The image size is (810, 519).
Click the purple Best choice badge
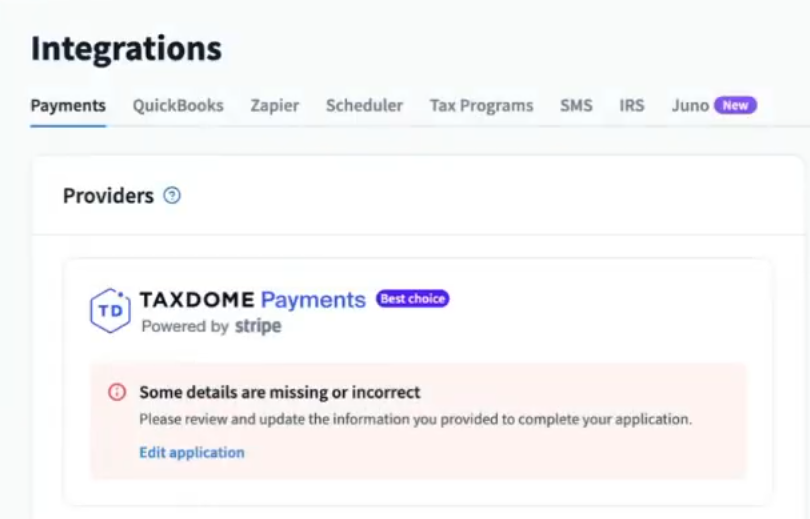[x=412, y=299]
